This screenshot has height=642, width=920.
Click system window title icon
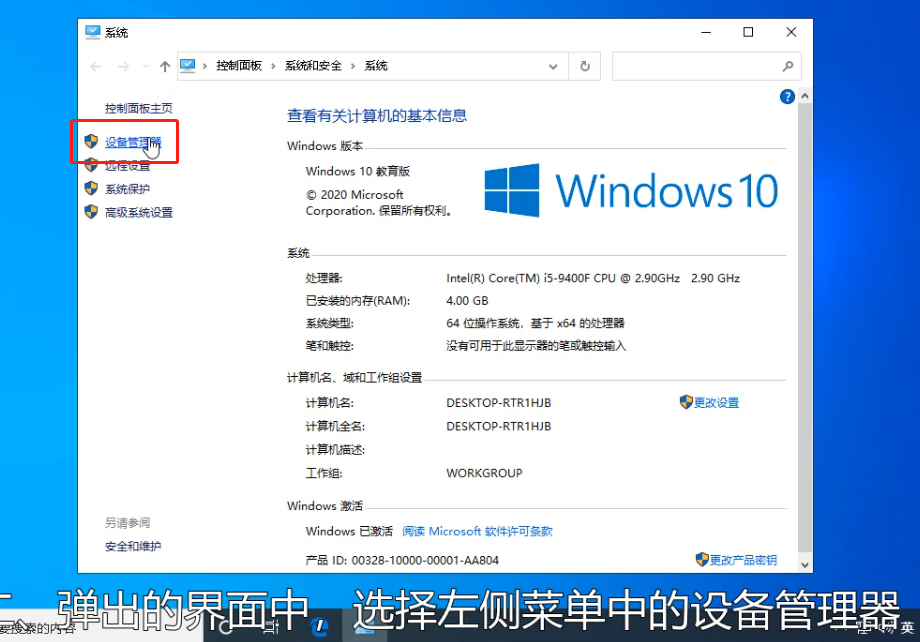click(x=93, y=32)
